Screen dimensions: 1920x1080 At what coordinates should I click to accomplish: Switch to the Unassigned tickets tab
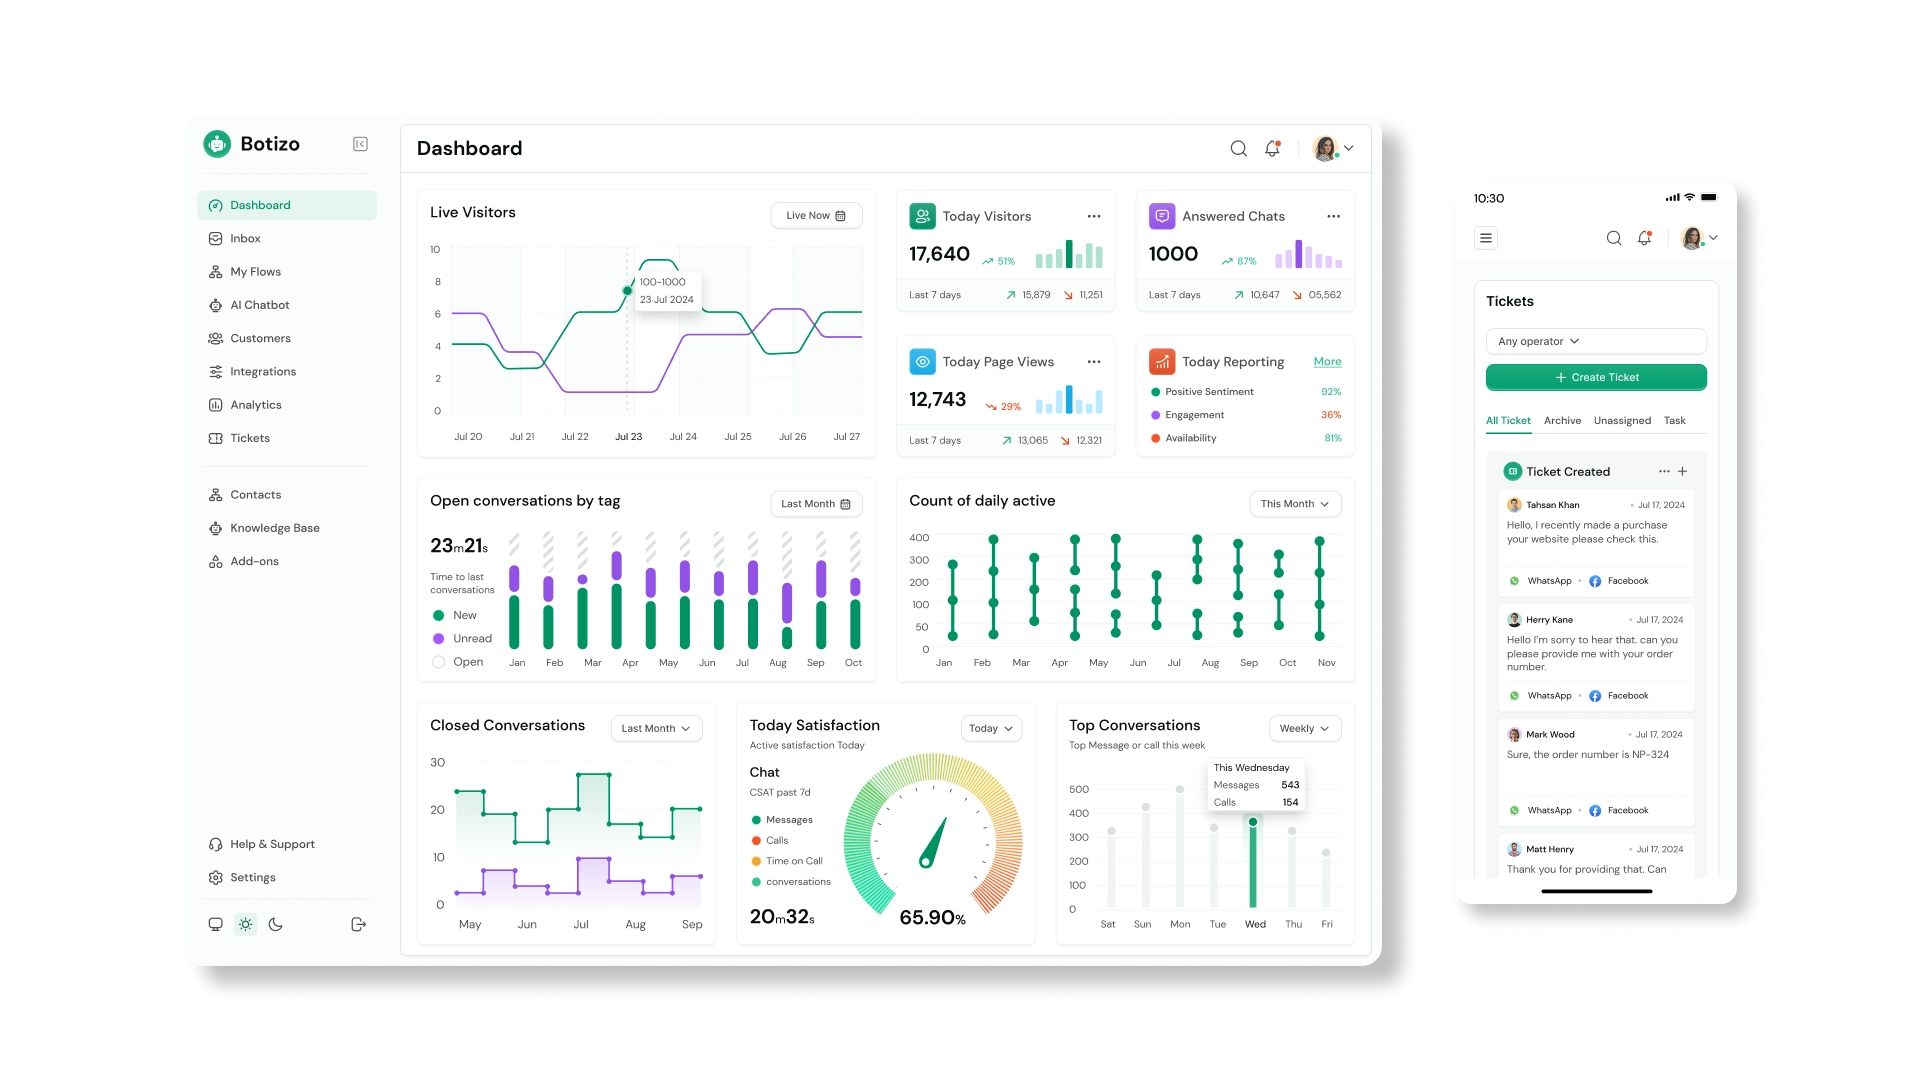coord(1621,419)
